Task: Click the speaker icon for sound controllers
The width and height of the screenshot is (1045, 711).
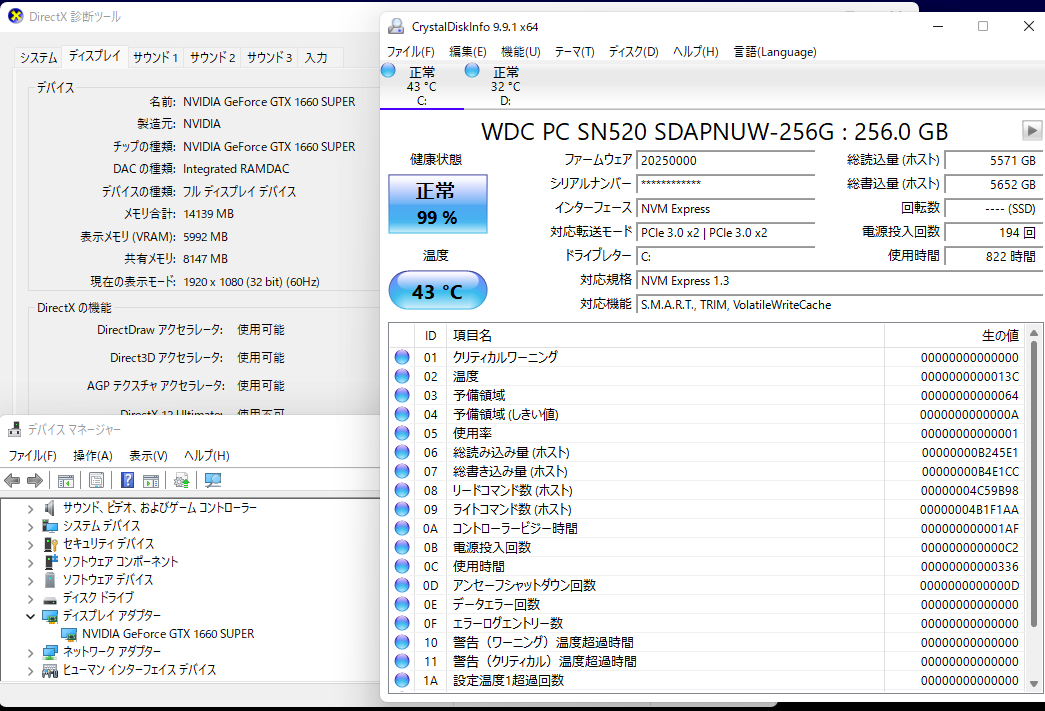Action: click(49, 508)
